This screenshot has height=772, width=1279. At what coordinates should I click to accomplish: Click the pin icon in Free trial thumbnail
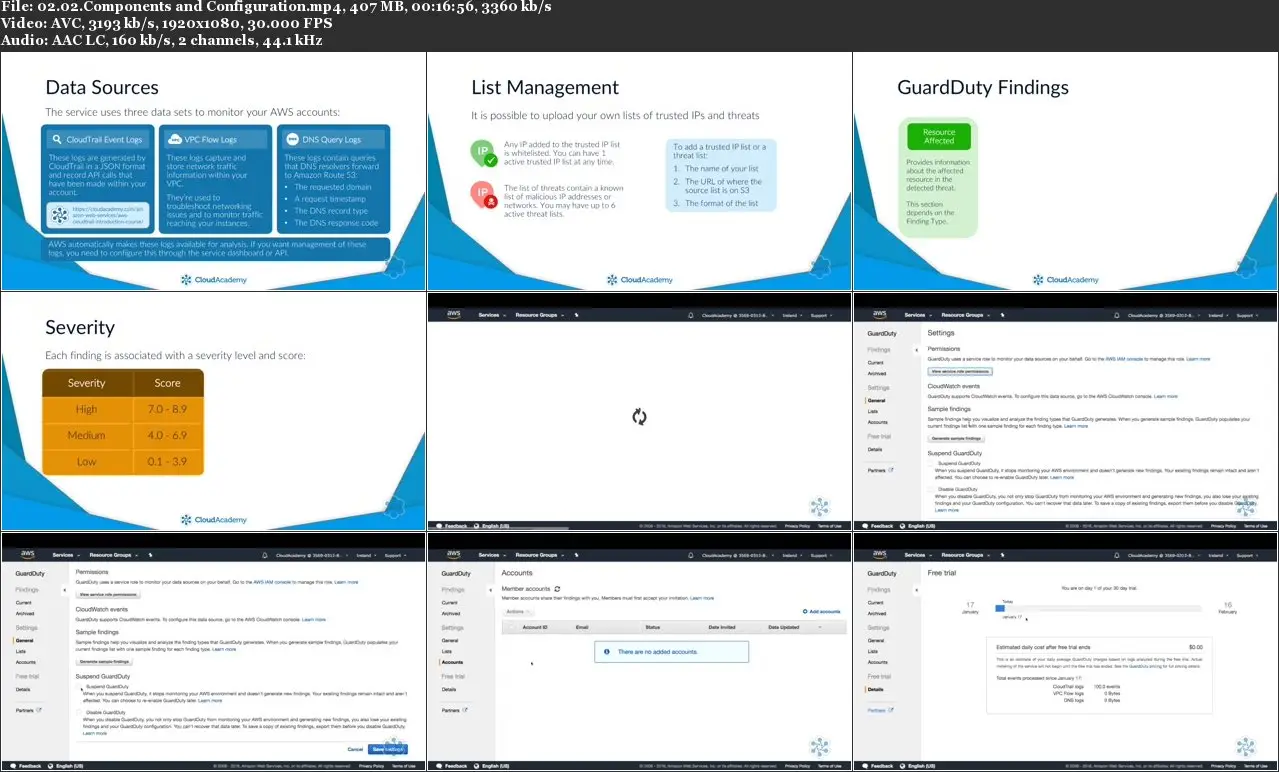pos(1002,555)
